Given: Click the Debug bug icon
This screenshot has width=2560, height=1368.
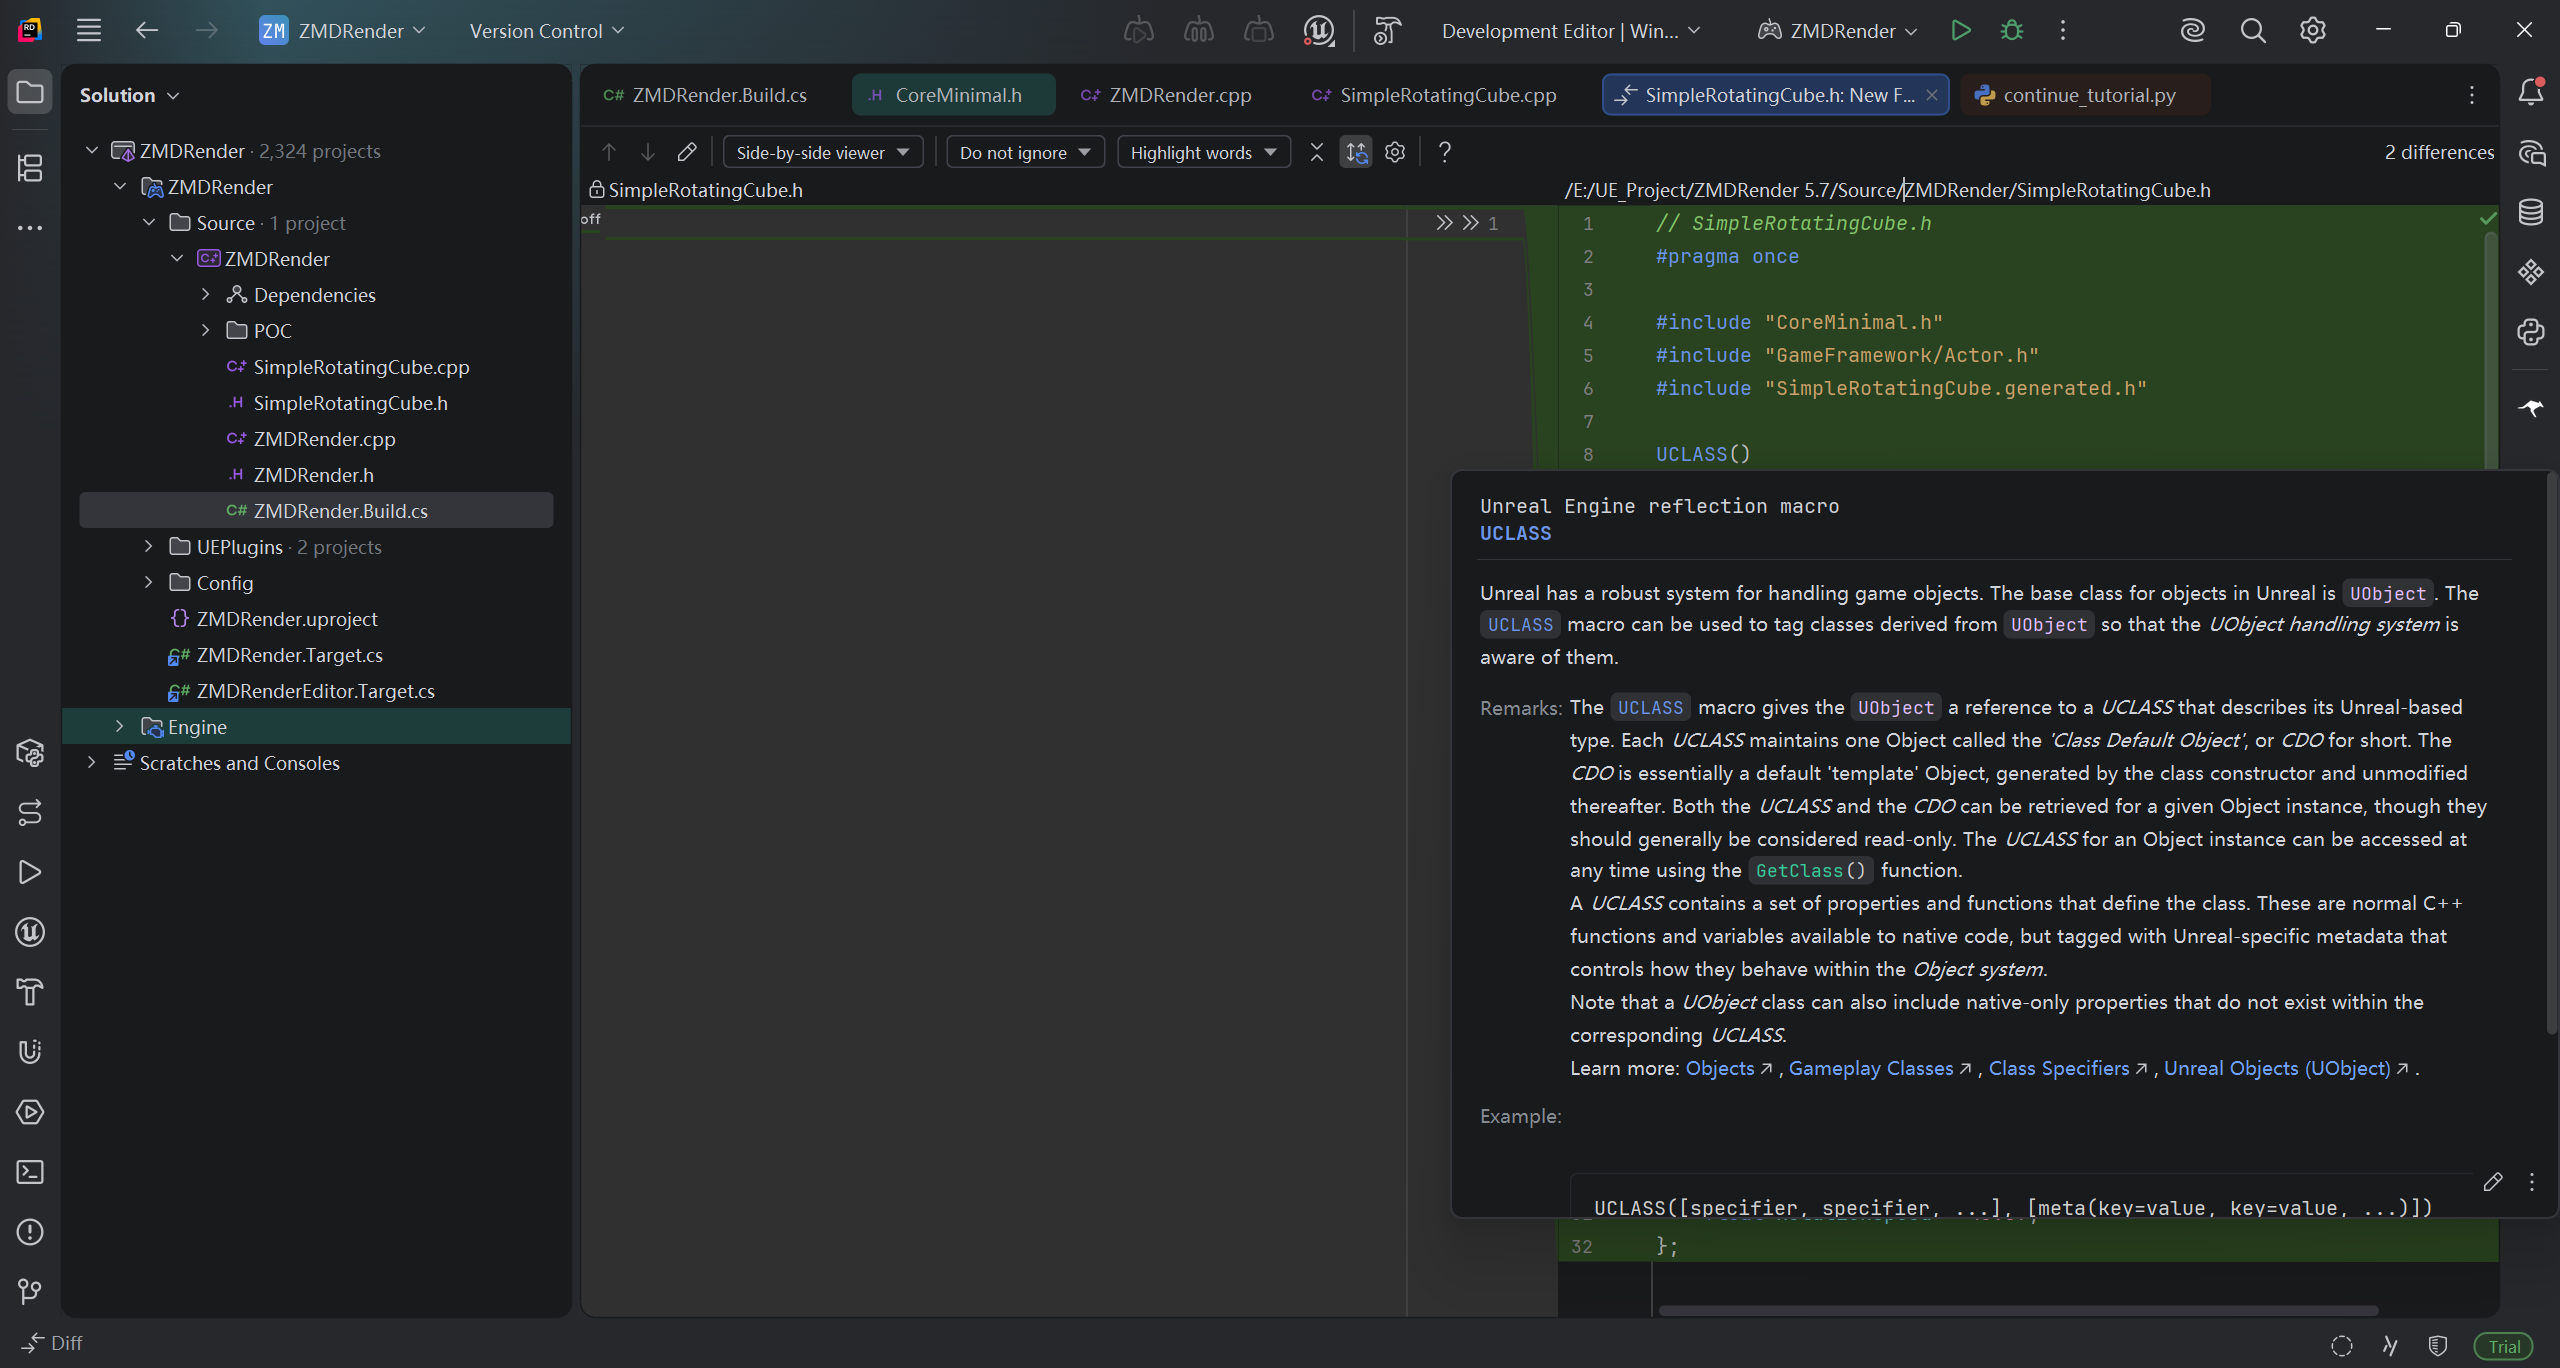Looking at the screenshot, I should [2012, 31].
